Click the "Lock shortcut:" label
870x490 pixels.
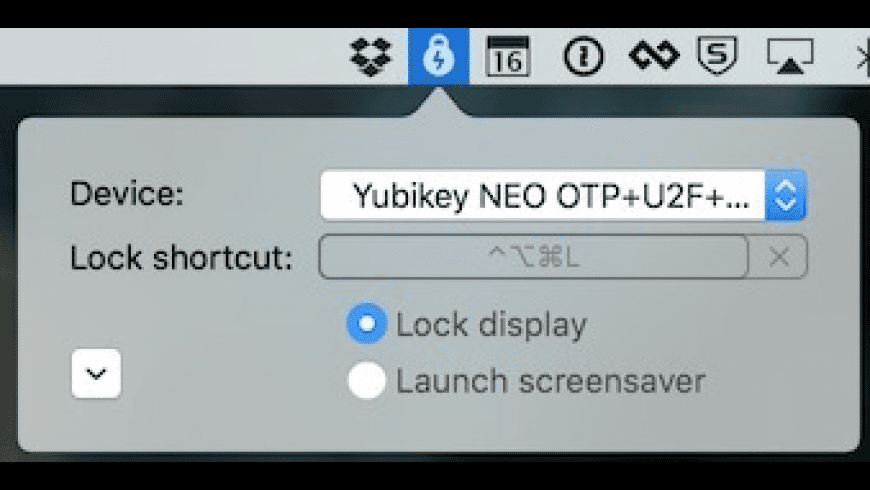tap(182, 257)
